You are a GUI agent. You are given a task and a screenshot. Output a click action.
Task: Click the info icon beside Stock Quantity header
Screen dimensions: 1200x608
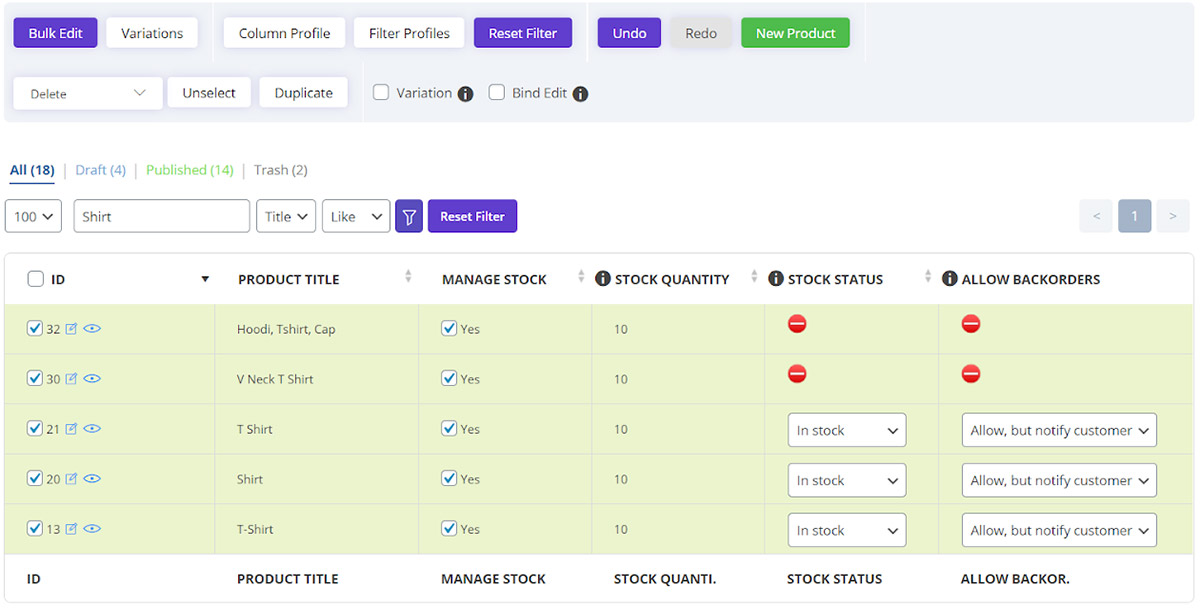click(x=603, y=278)
